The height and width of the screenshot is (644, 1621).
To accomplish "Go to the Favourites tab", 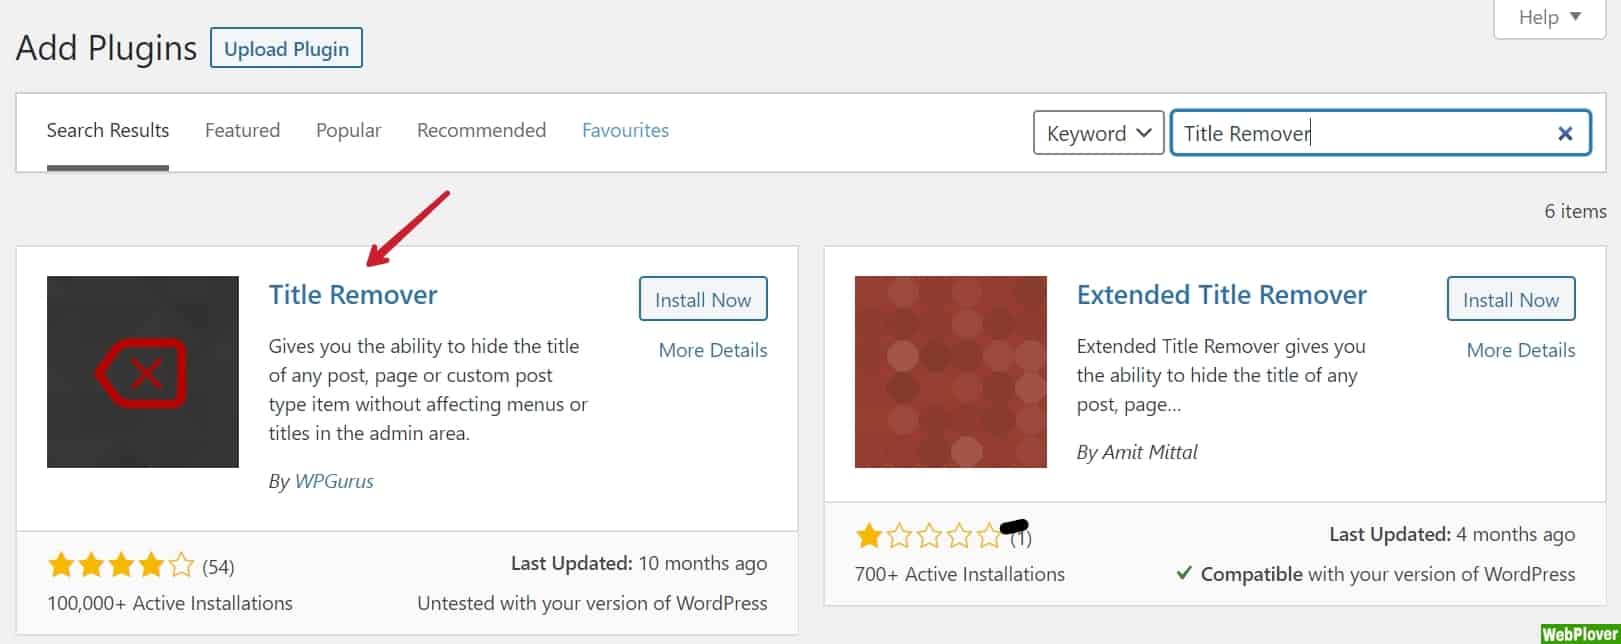I will [625, 130].
